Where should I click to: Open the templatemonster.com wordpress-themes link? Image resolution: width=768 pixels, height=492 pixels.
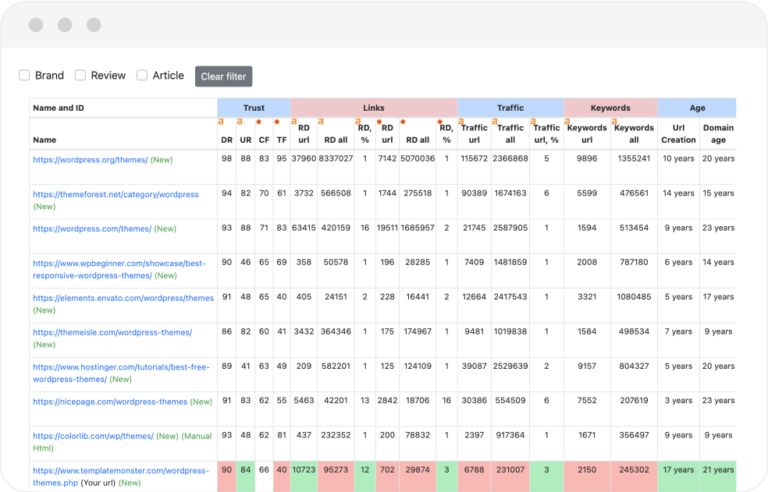[x=120, y=469]
